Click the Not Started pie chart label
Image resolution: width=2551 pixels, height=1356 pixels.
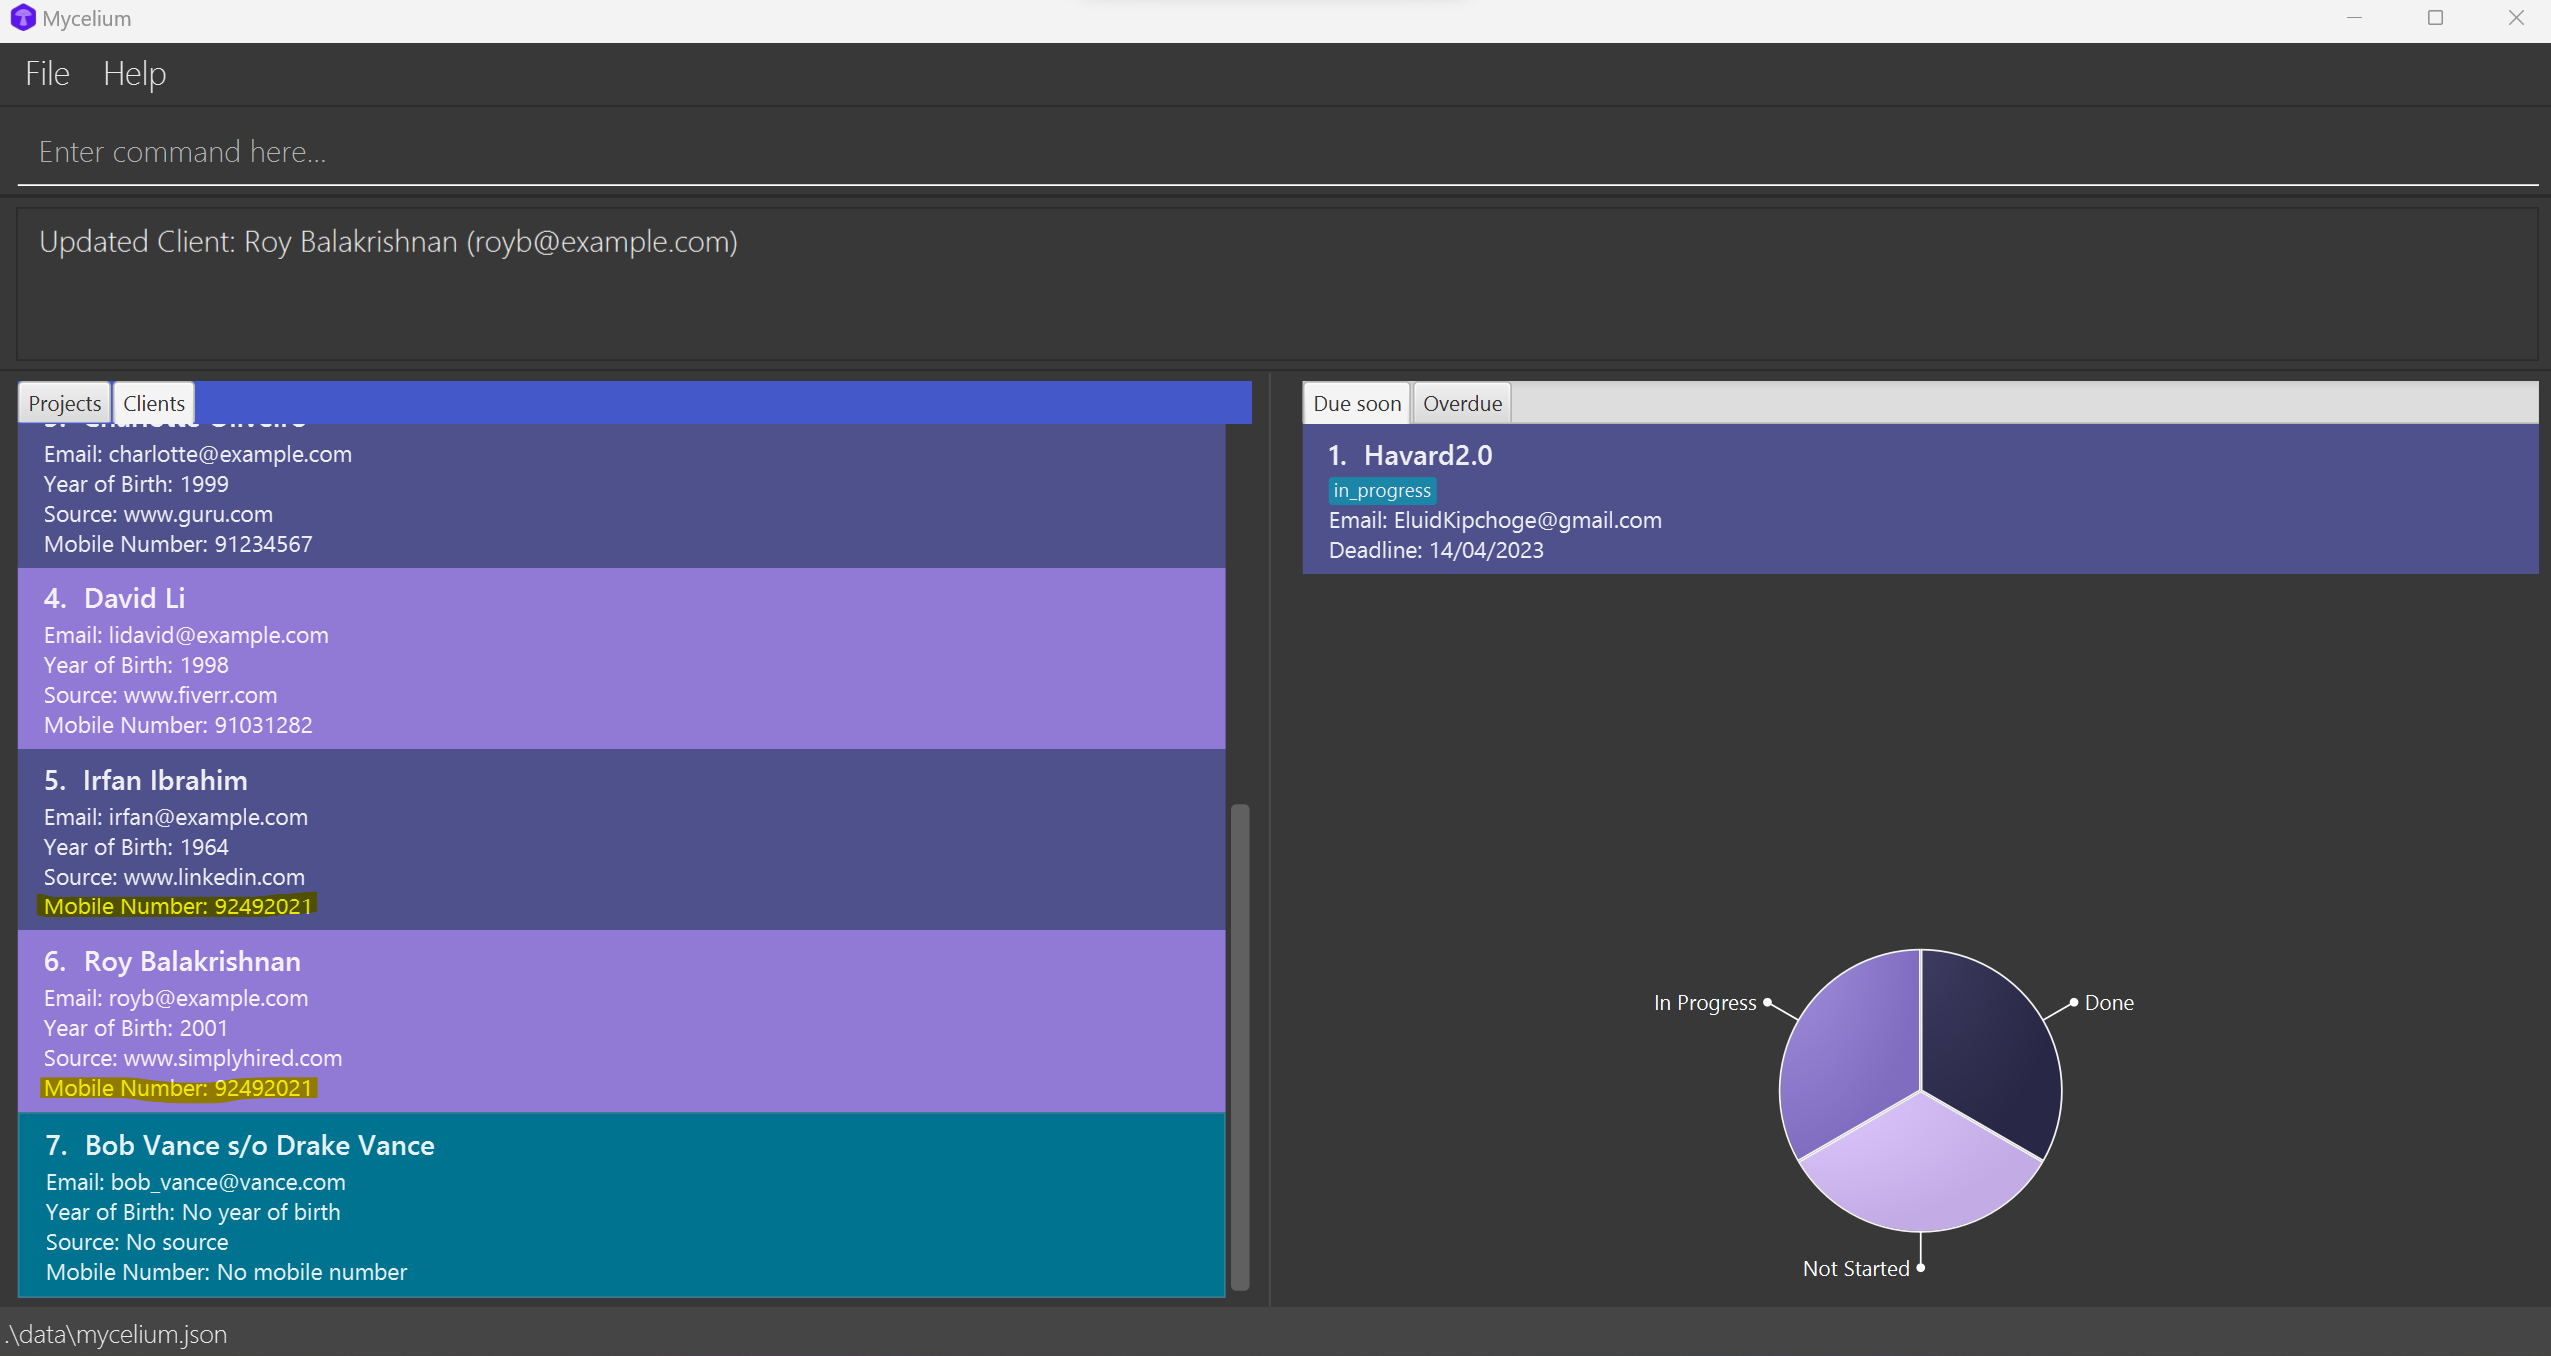[1856, 1268]
